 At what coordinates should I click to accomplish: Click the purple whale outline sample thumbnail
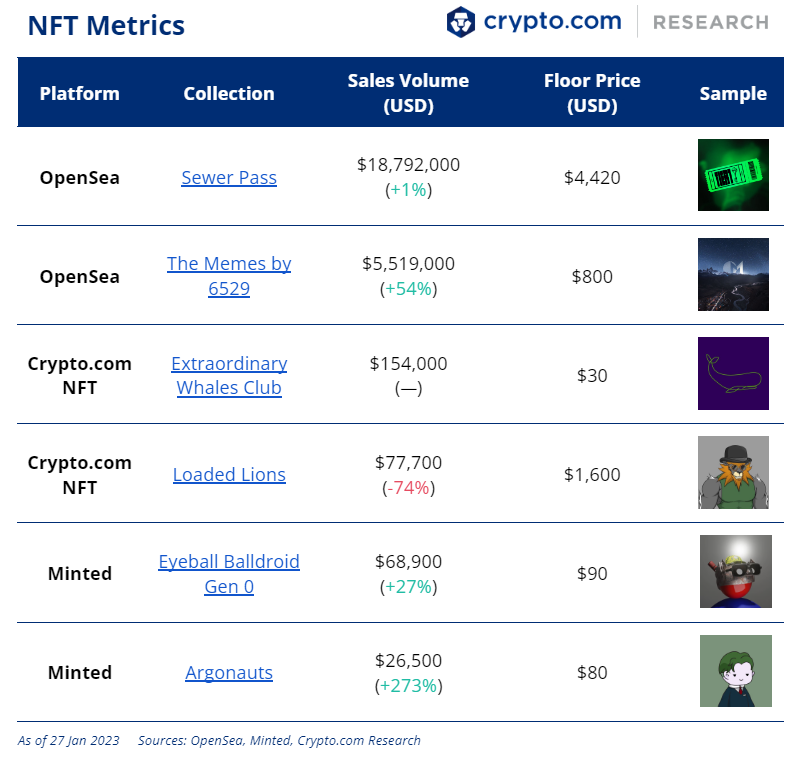(733, 373)
